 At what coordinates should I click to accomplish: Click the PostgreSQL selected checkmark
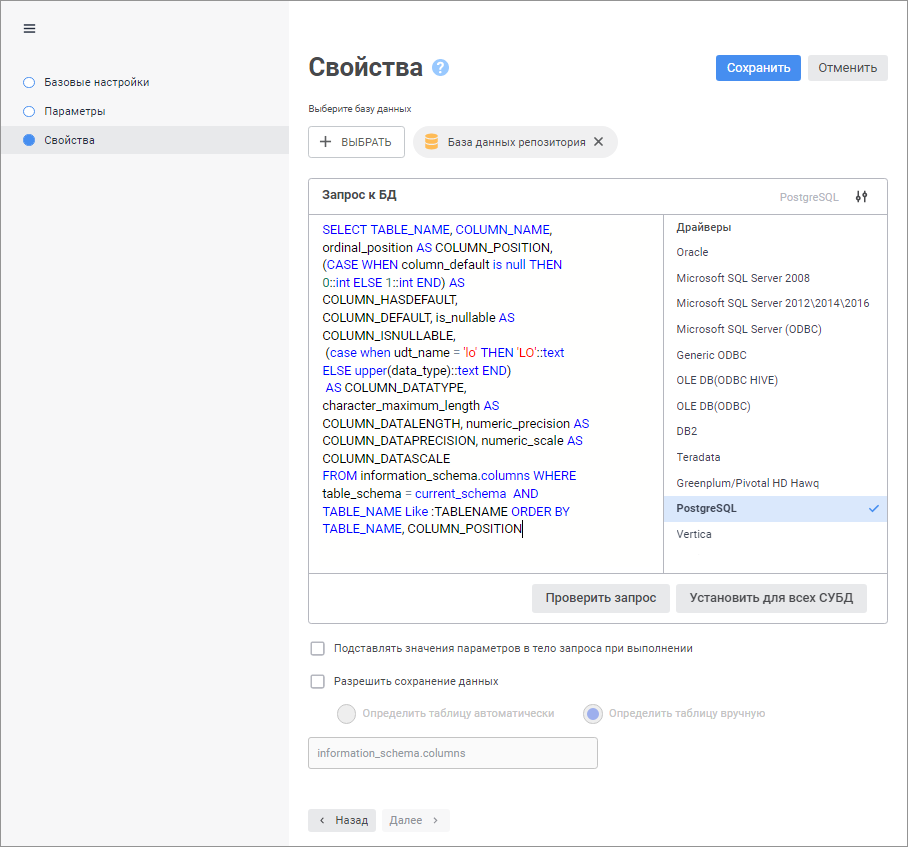point(874,509)
